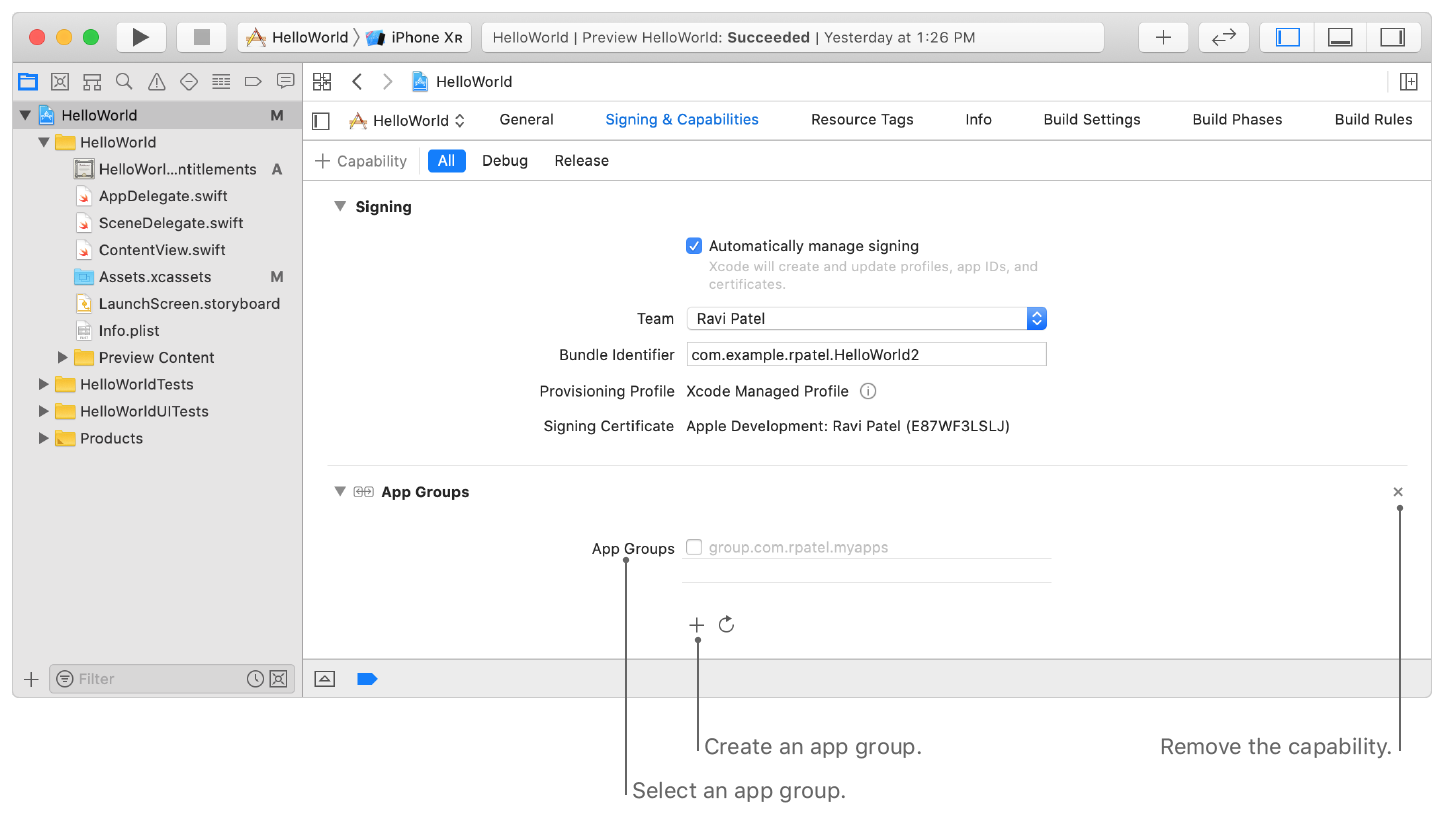Open the Build Phases tab
The height and width of the screenshot is (815, 1444).
click(x=1237, y=119)
